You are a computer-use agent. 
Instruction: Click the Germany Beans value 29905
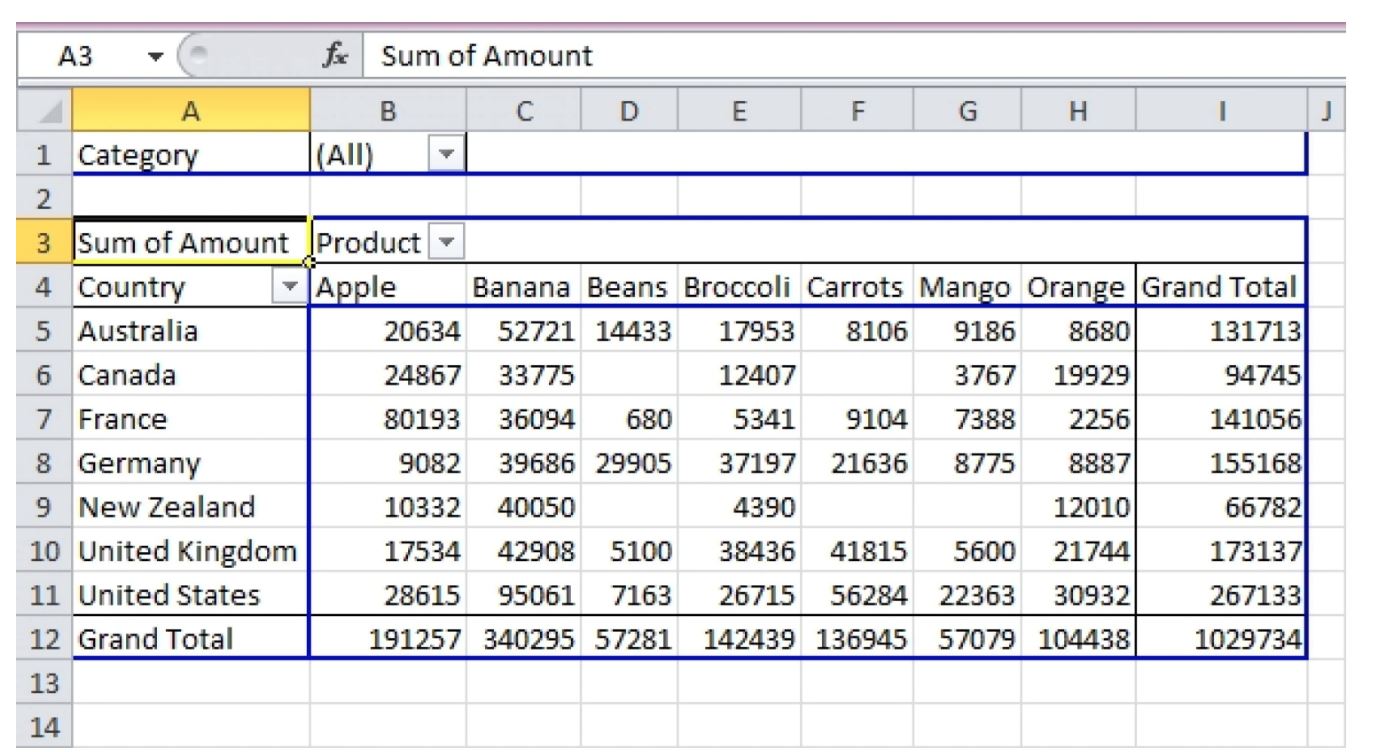pyautogui.click(x=629, y=463)
